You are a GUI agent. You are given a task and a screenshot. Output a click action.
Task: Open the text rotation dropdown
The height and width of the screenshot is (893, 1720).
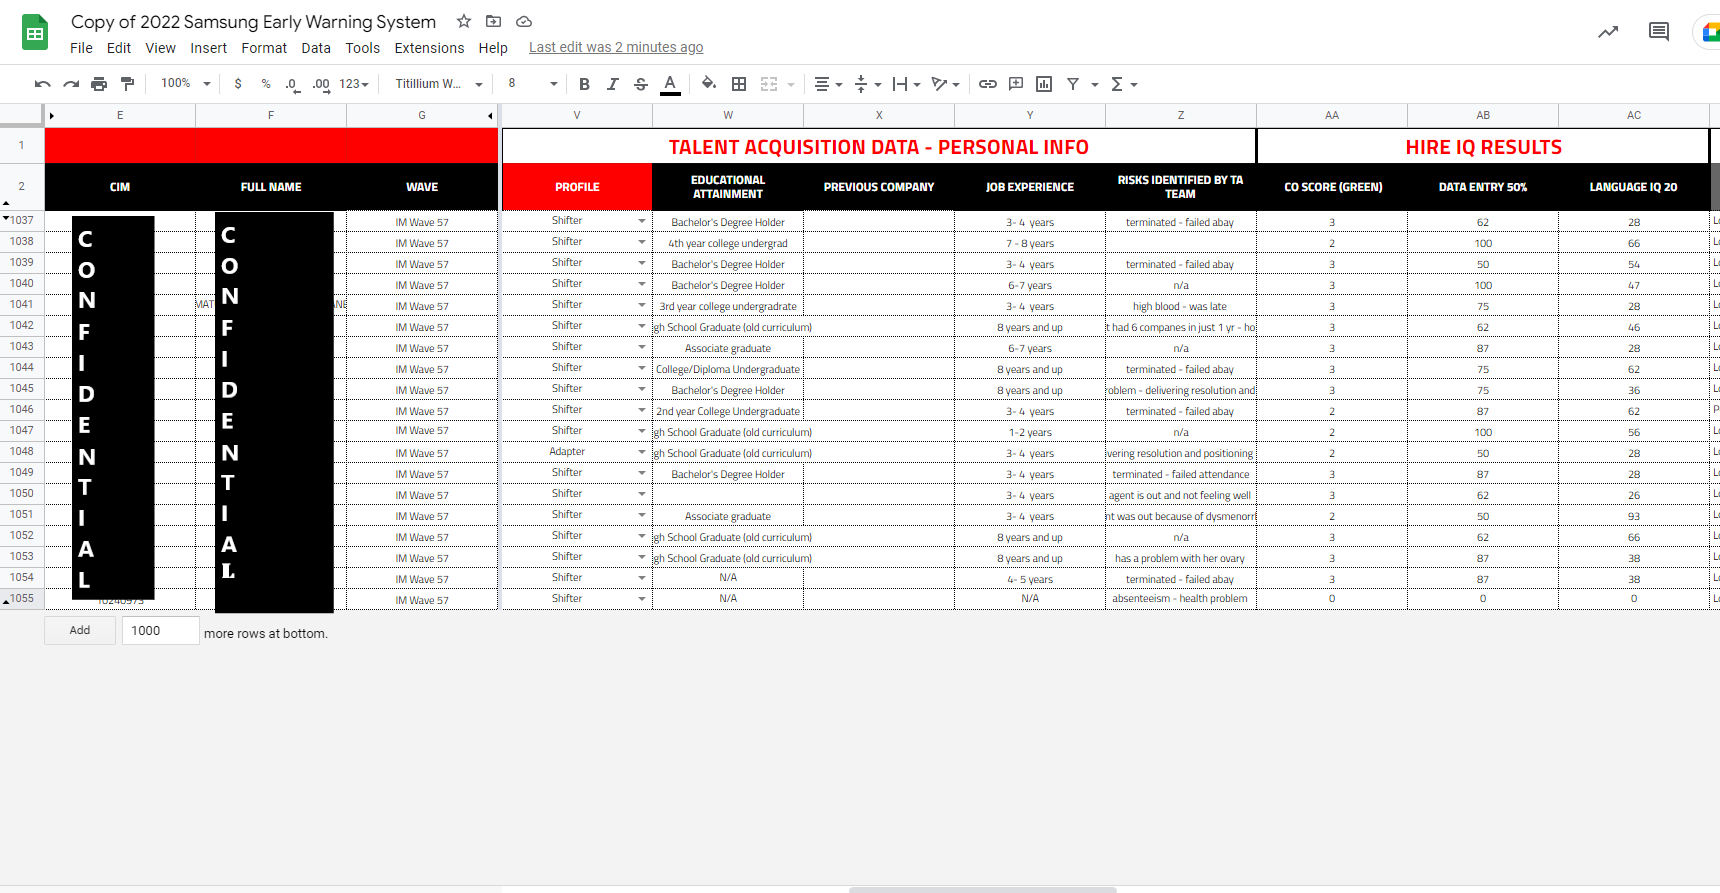tap(945, 84)
